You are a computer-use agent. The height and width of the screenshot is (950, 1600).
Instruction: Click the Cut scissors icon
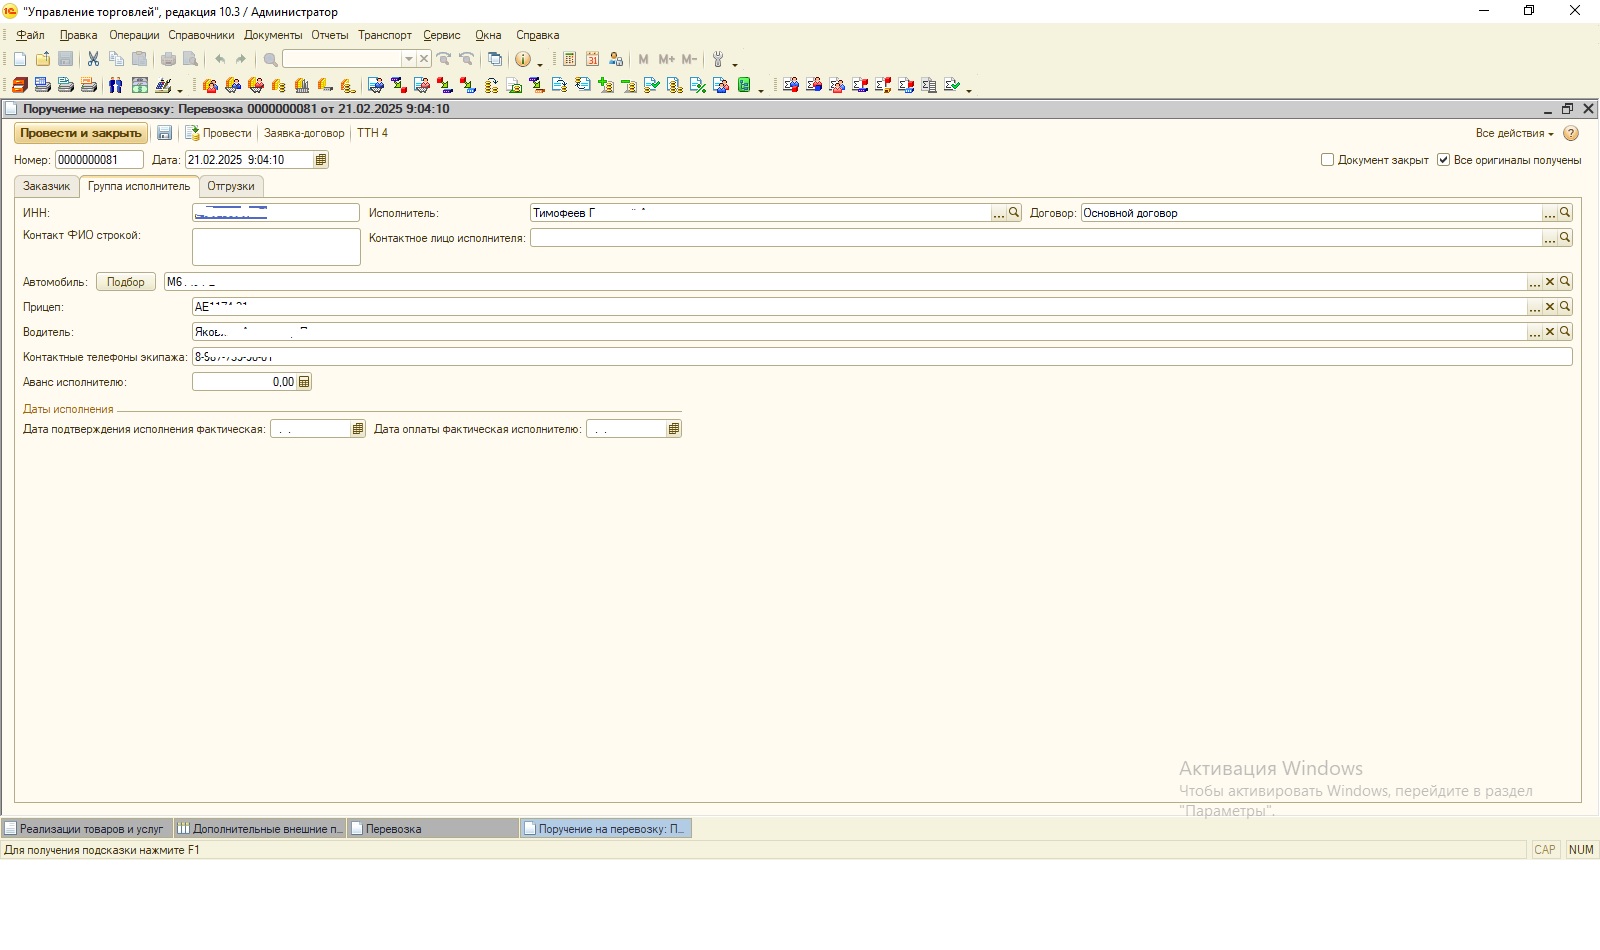(93, 59)
